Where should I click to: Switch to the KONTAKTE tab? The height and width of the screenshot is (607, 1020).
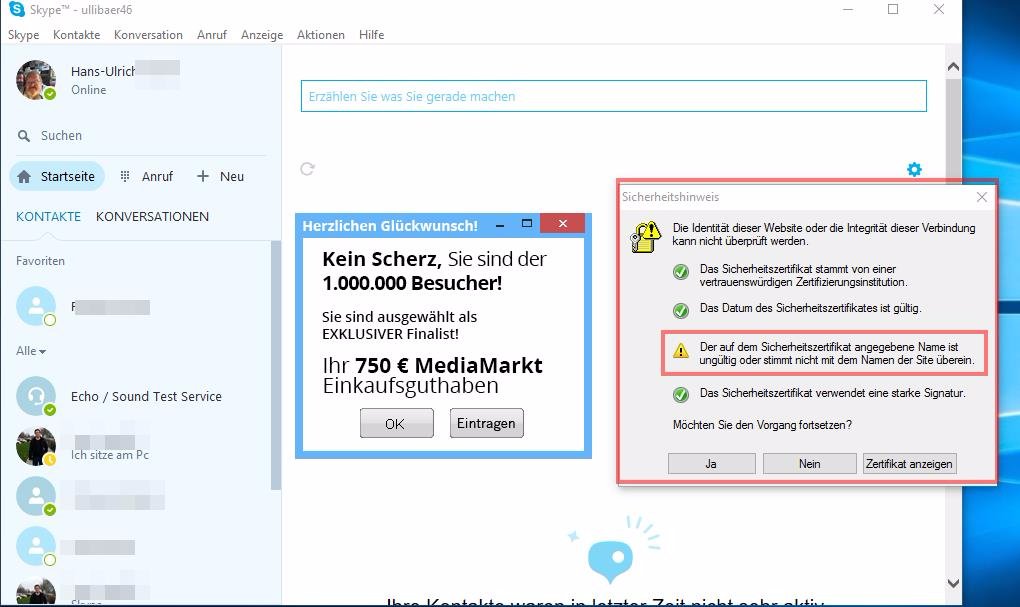[x=48, y=217]
